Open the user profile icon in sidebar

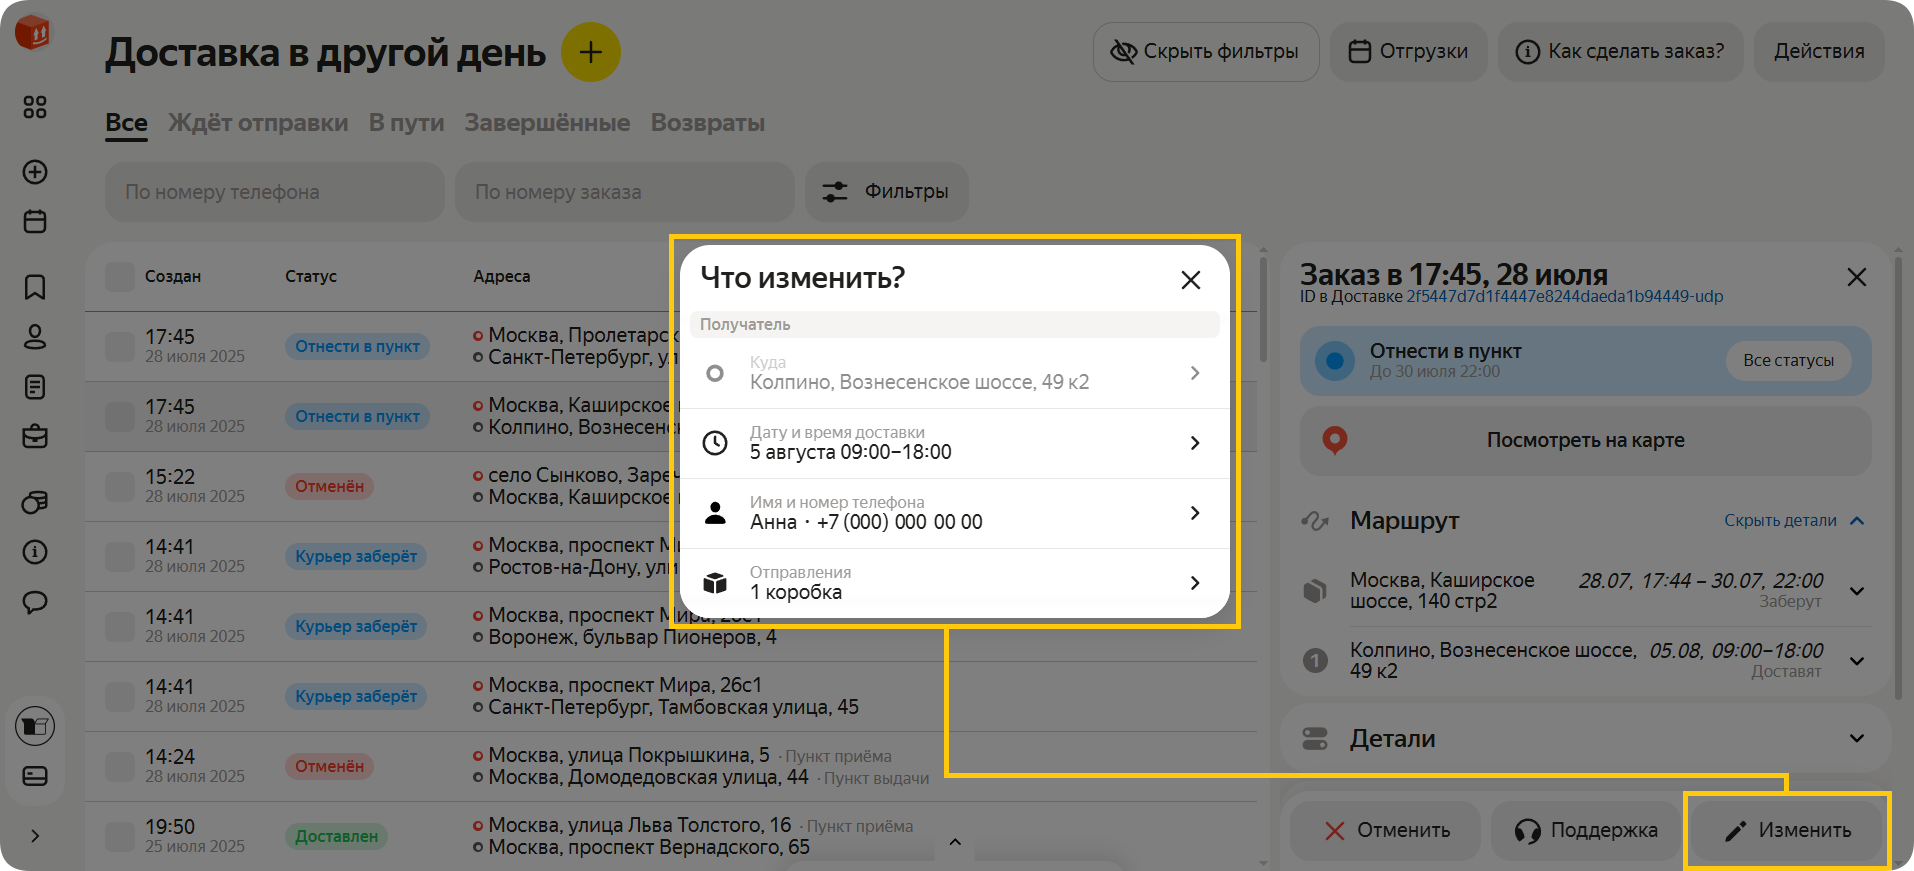point(35,337)
